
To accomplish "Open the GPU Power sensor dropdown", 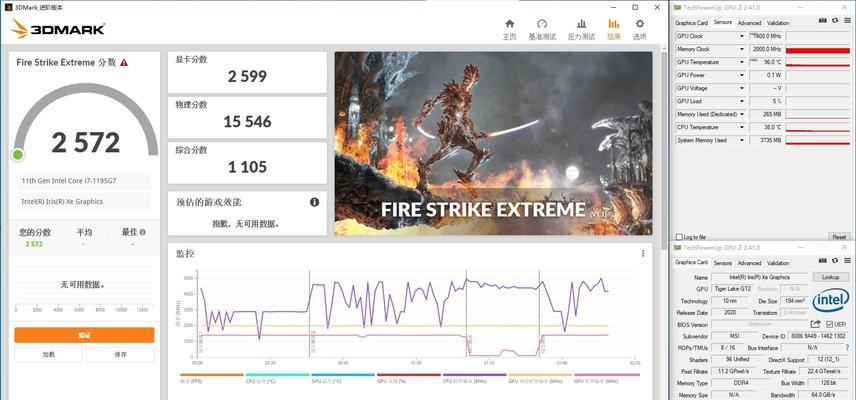I will 742,75.
